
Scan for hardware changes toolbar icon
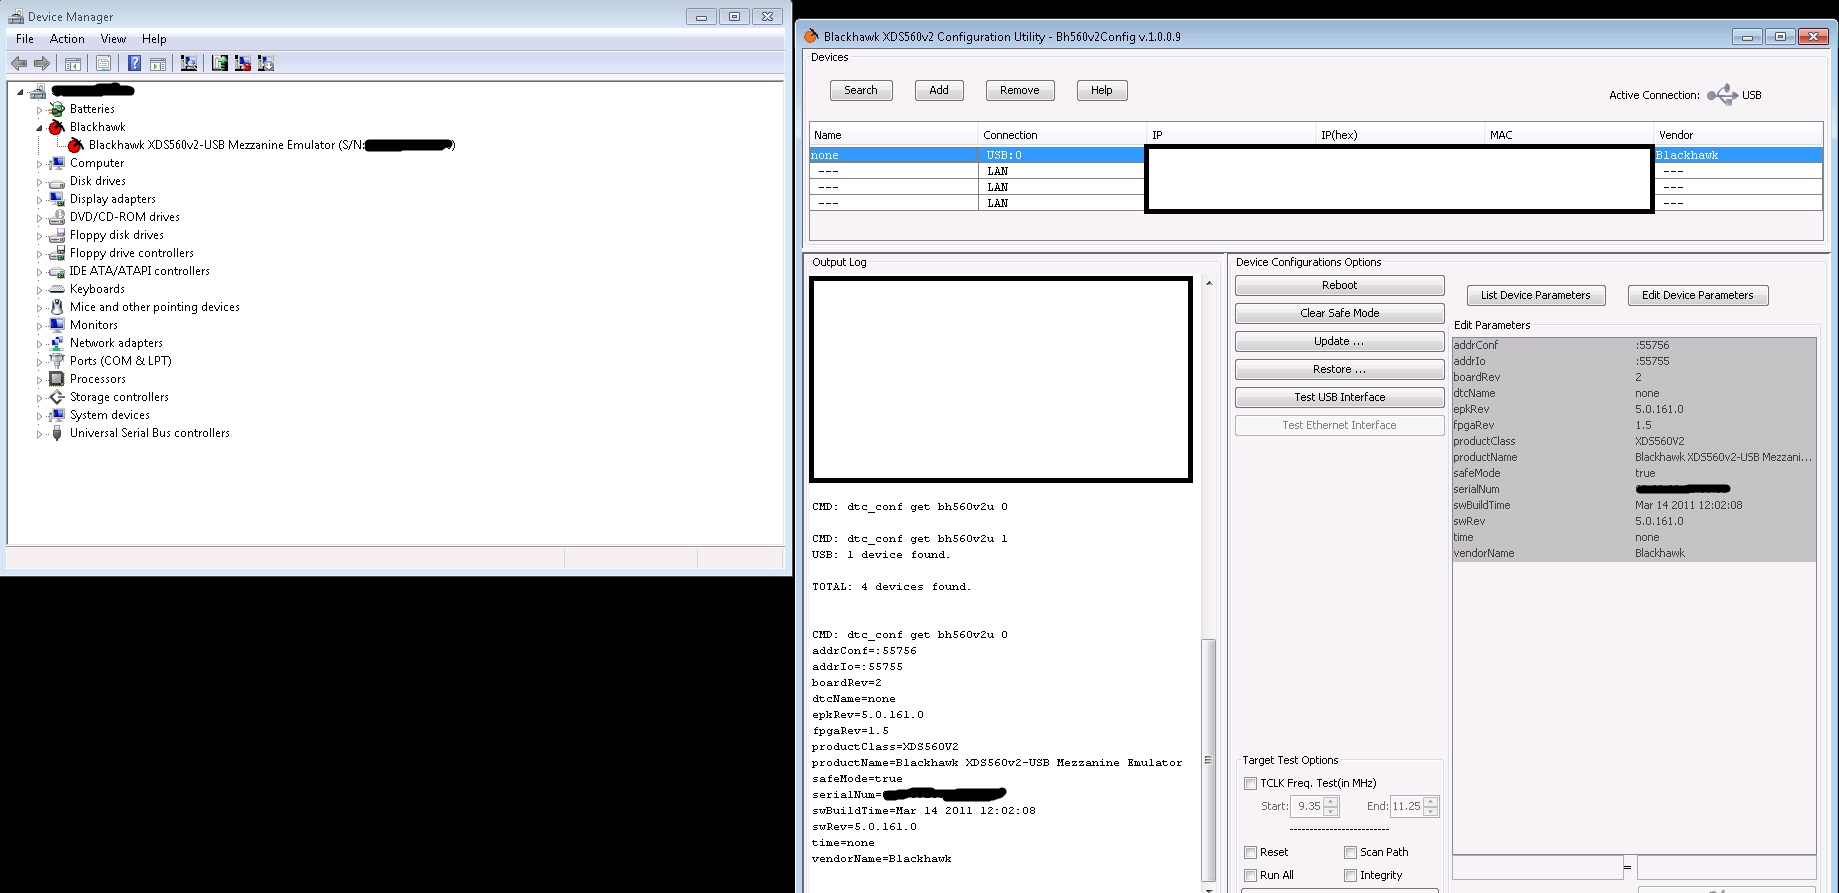(188, 63)
